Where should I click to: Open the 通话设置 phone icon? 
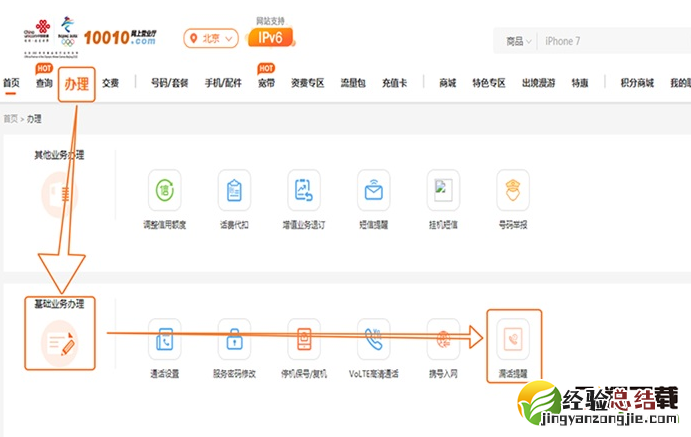[164, 339]
